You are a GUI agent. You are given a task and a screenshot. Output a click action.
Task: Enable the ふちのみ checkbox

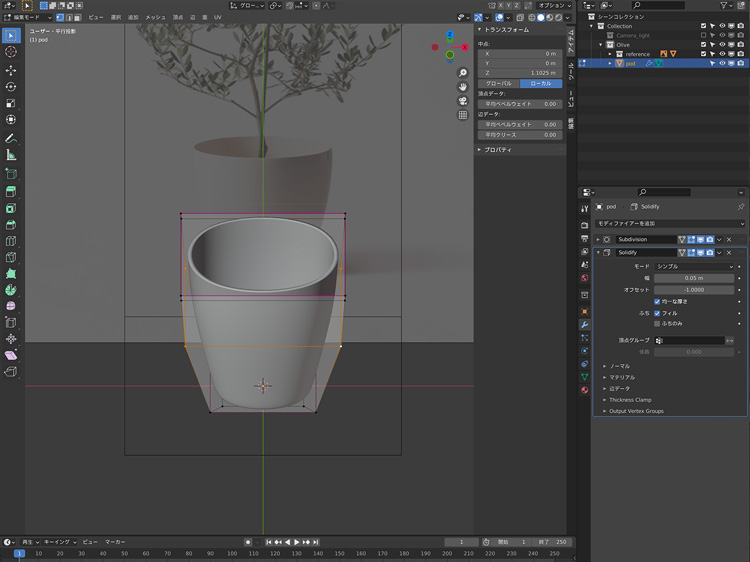click(657, 323)
